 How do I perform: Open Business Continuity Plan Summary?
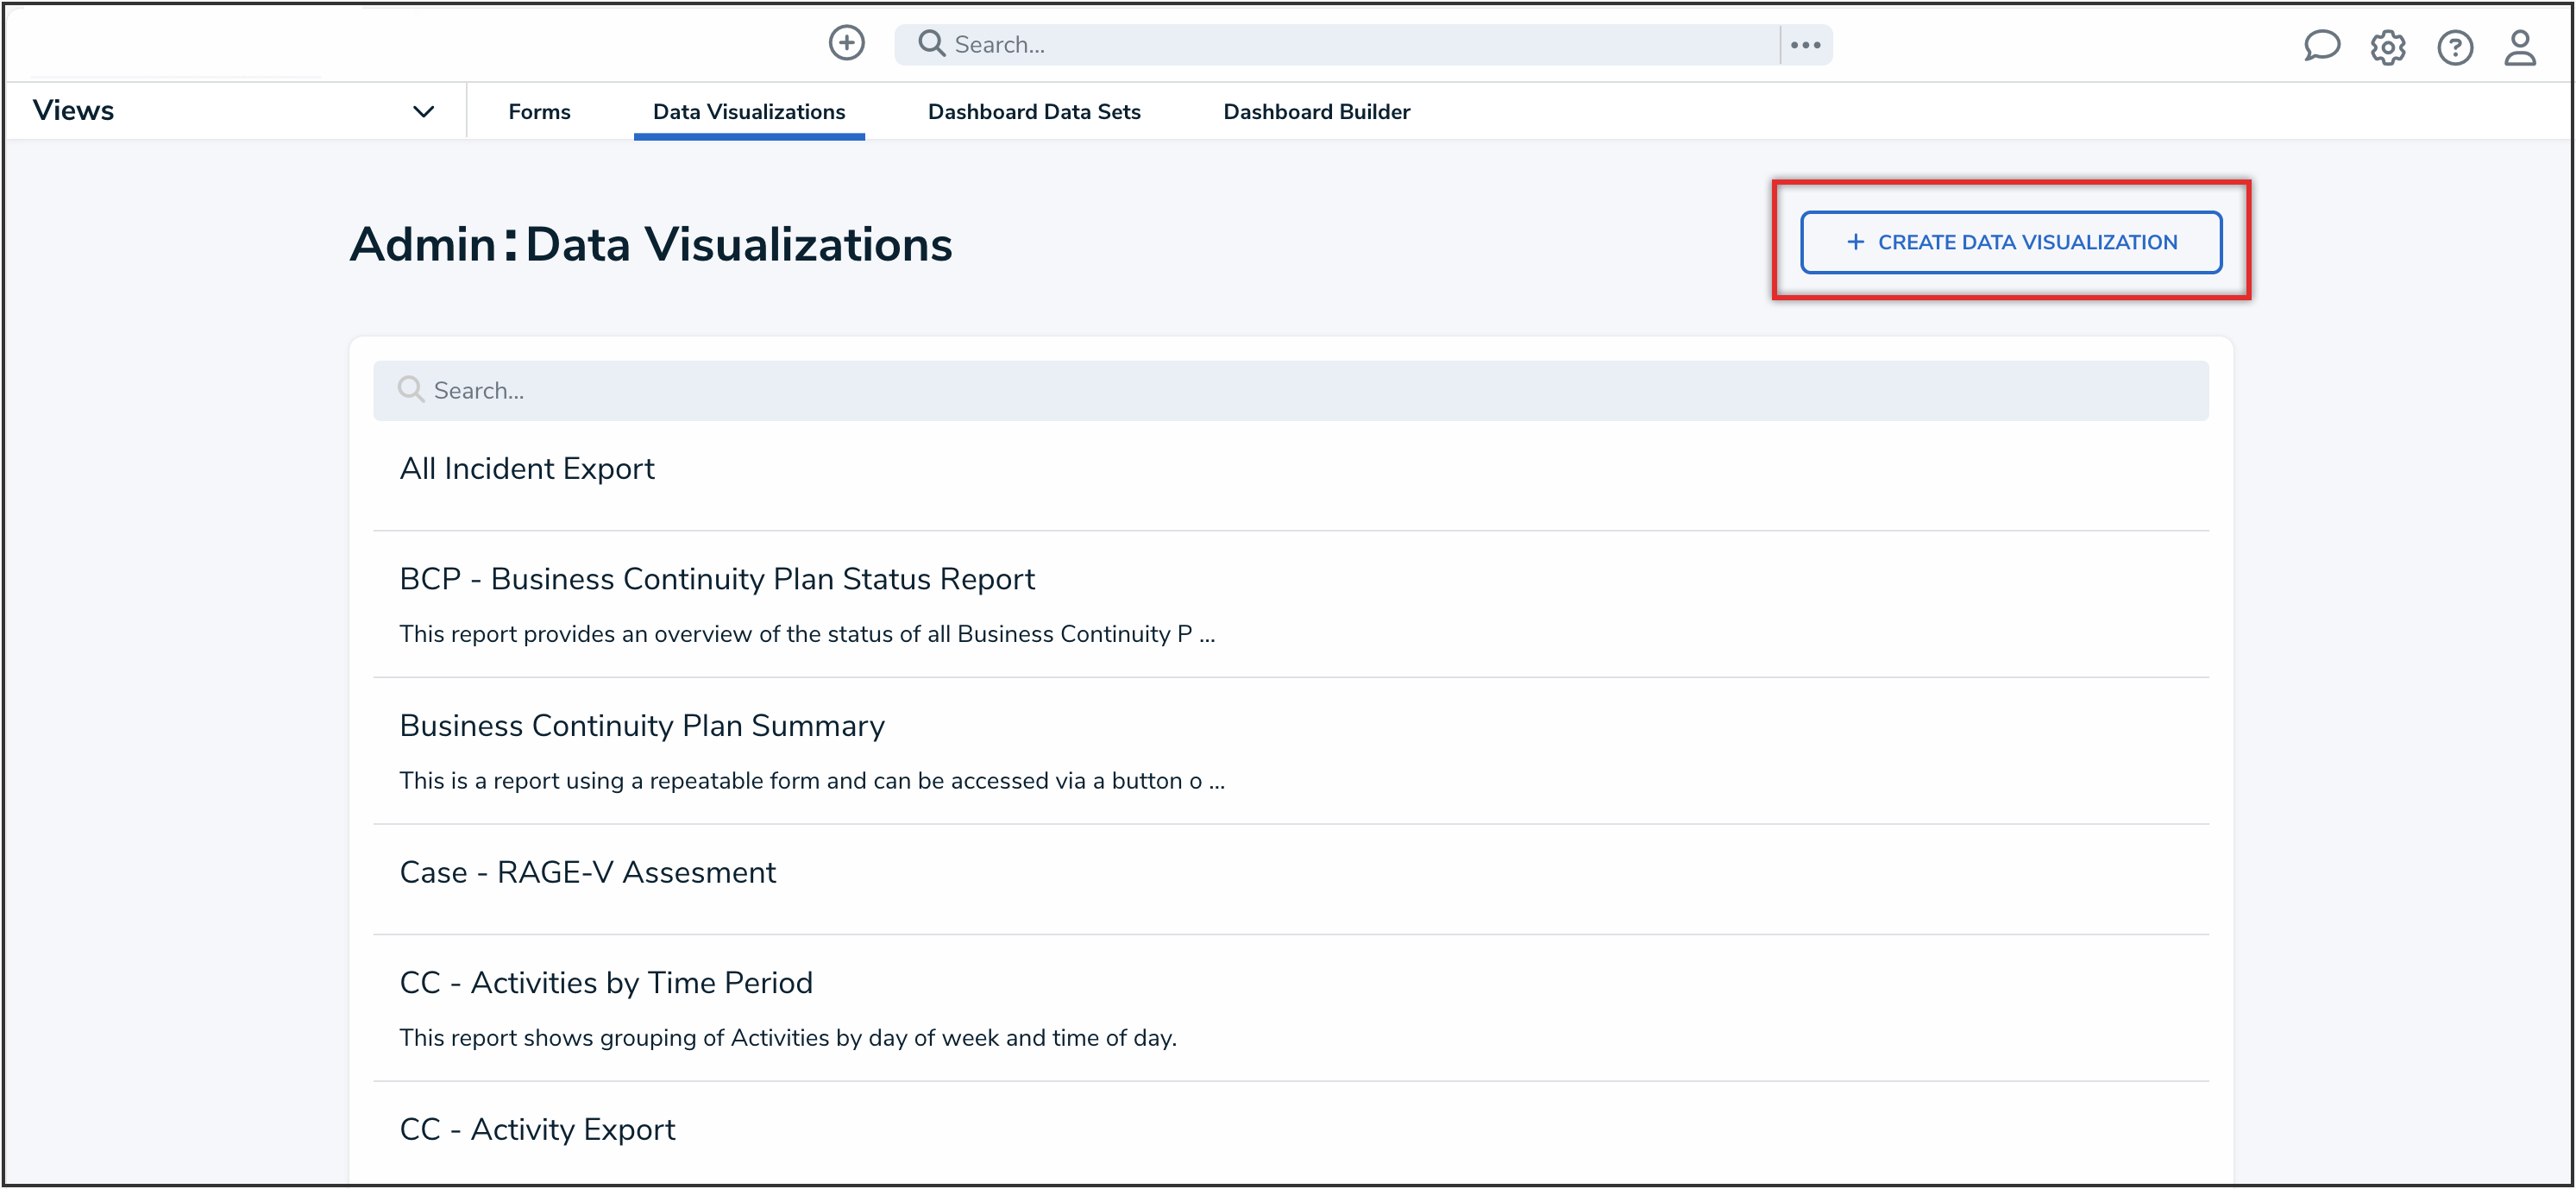click(641, 725)
